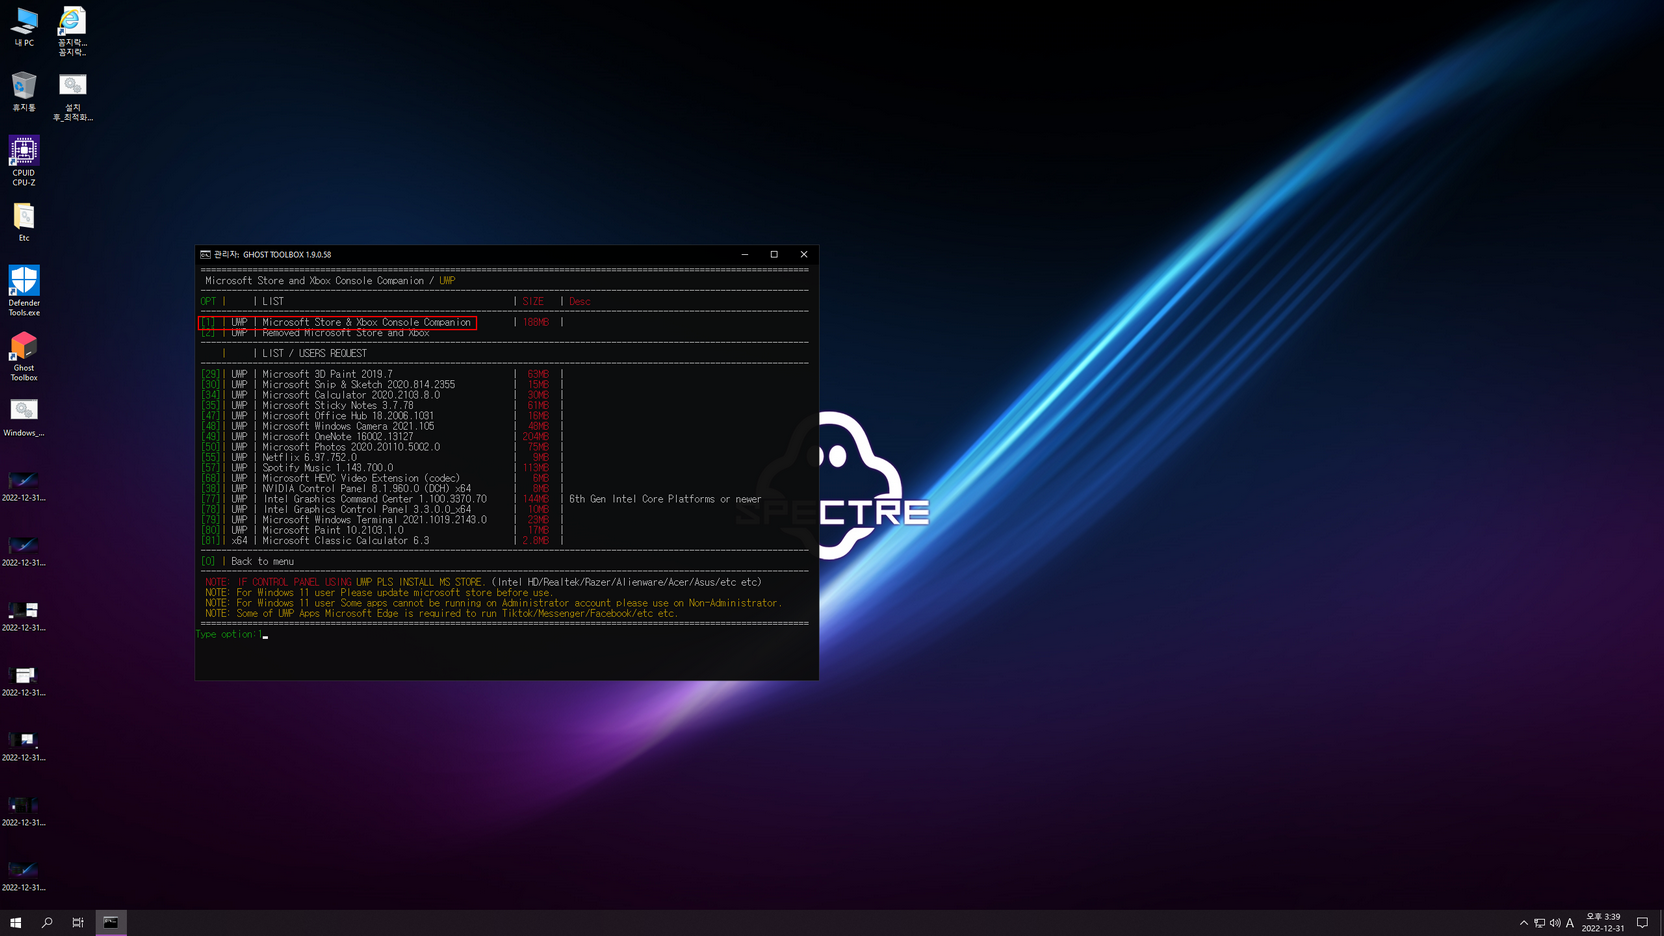This screenshot has height=936, width=1664.
Task: Toggle the IME input mode indicator A
Action: pyautogui.click(x=1570, y=923)
